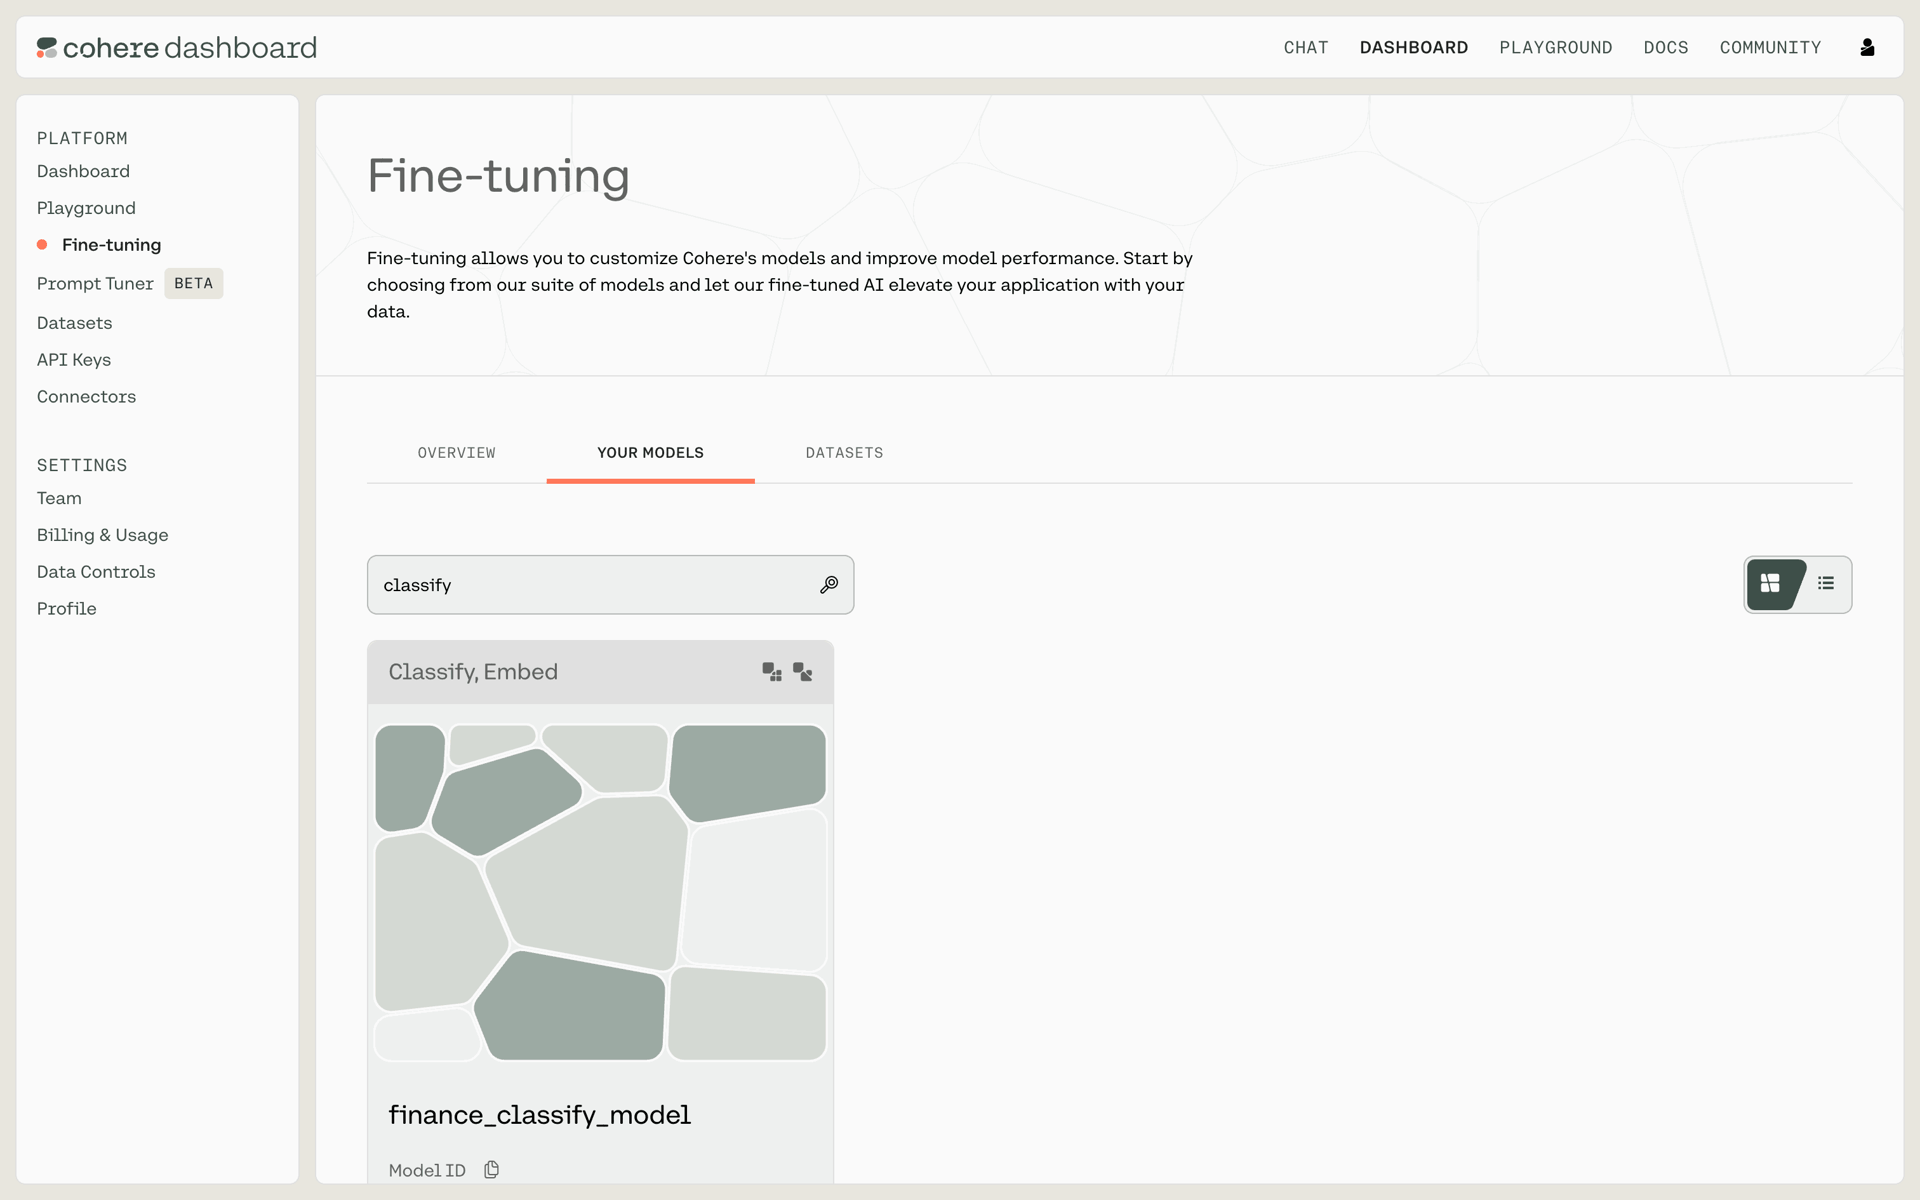The image size is (1920, 1200).
Task: Open Chat in top navigation
Action: click(1306, 47)
